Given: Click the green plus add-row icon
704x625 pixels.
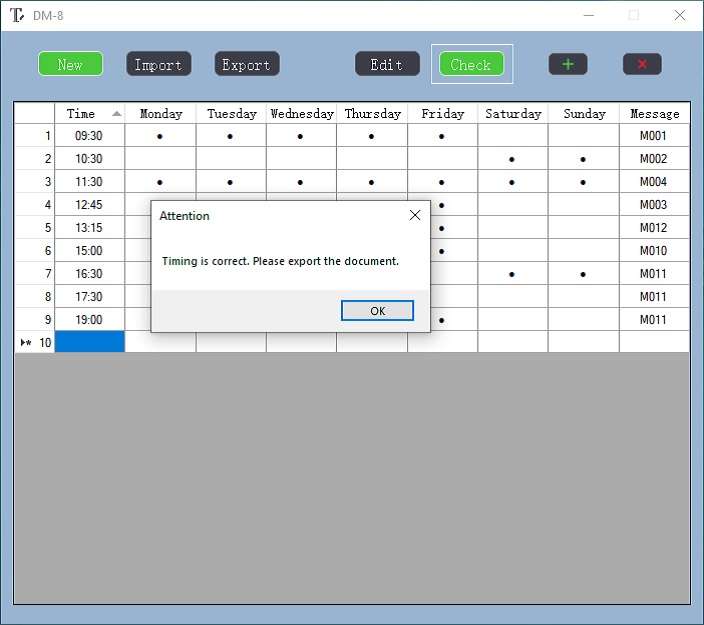Looking at the screenshot, I should coord(568,64).
